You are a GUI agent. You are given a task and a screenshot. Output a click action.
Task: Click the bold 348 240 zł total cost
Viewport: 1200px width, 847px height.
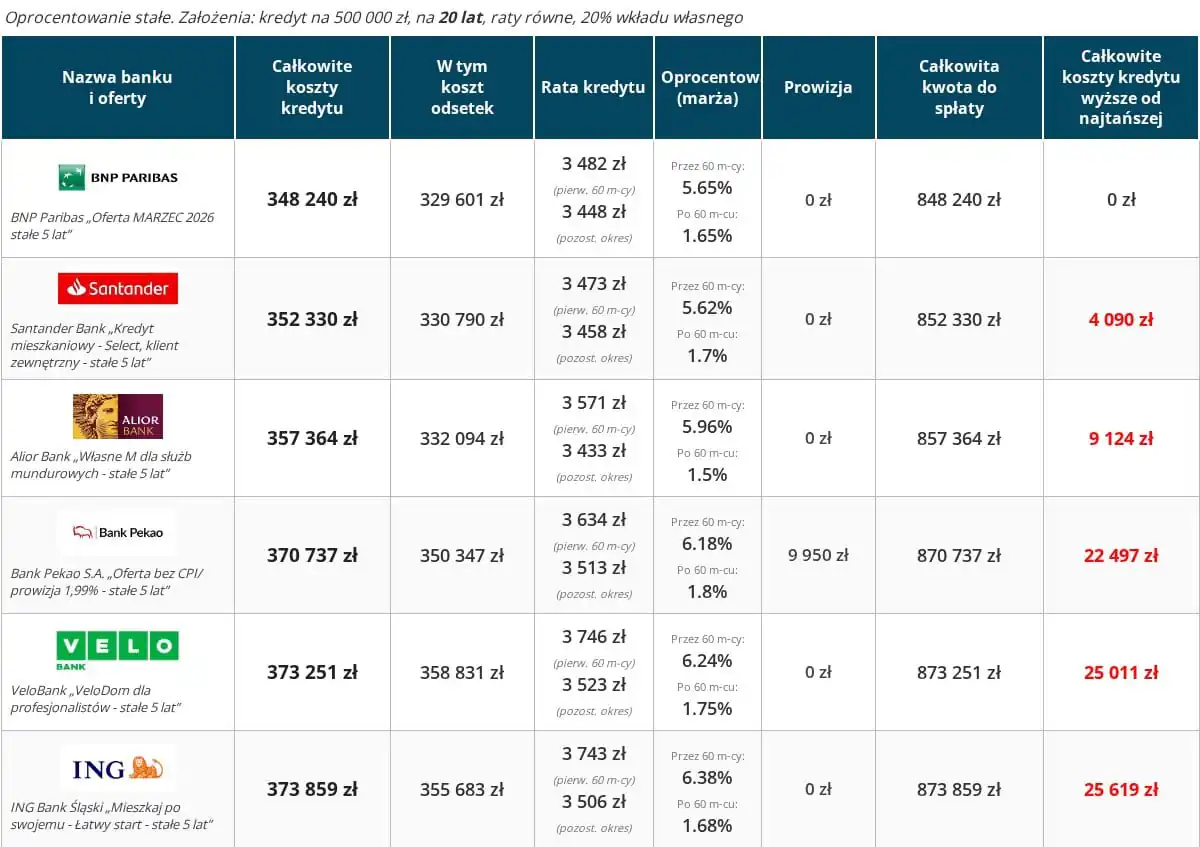pos(312,199)
